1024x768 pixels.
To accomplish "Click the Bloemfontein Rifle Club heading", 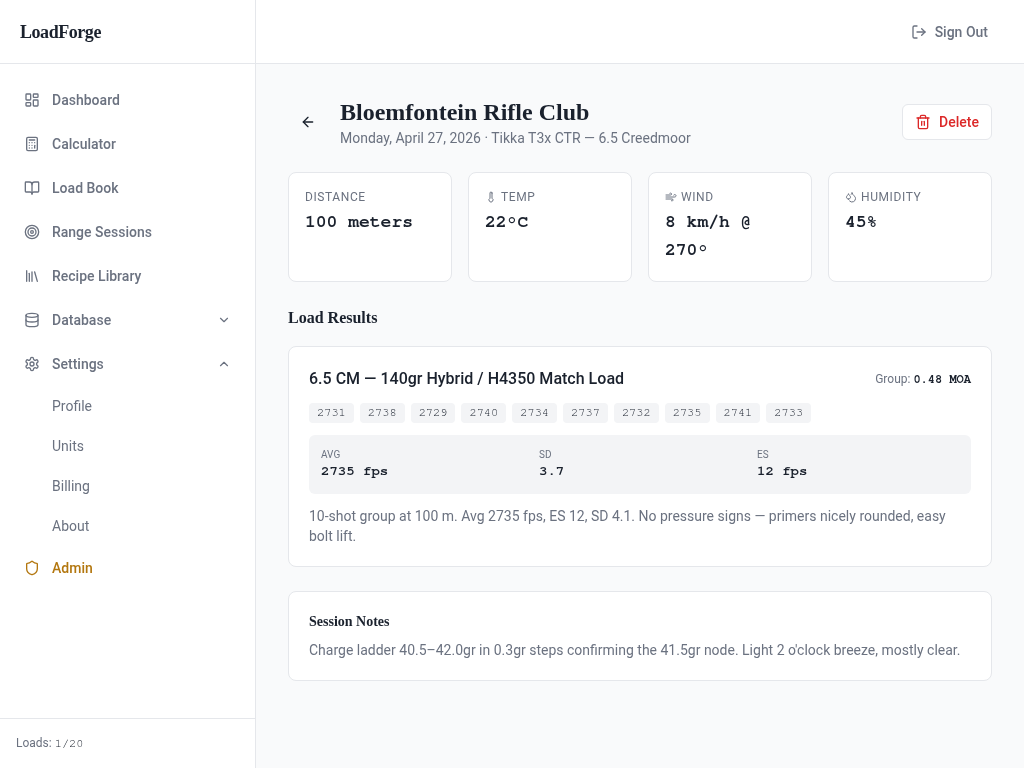I will 464,112.
